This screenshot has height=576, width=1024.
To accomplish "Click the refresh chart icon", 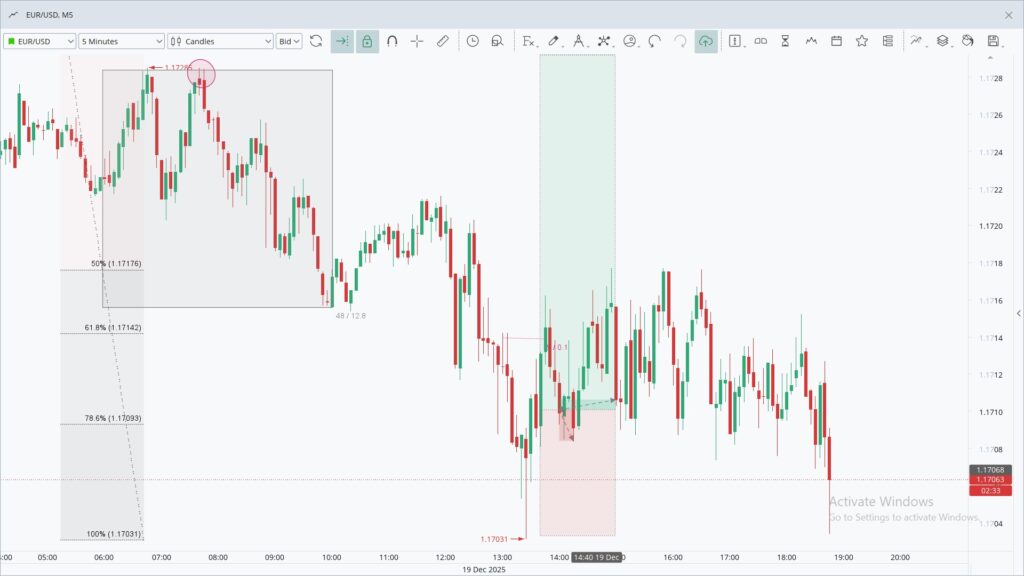I will 316,41.
